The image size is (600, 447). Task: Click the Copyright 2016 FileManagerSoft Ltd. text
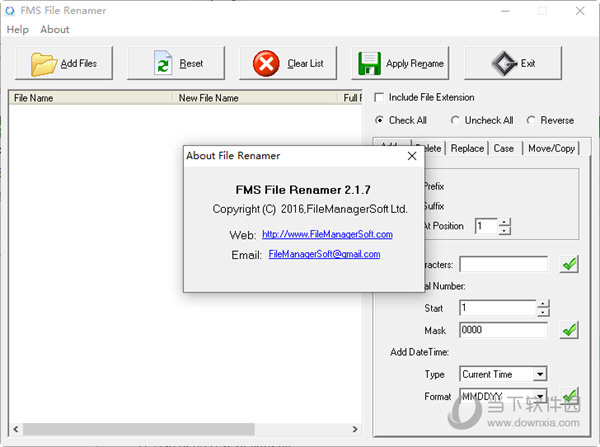click(x=310, y=209)
